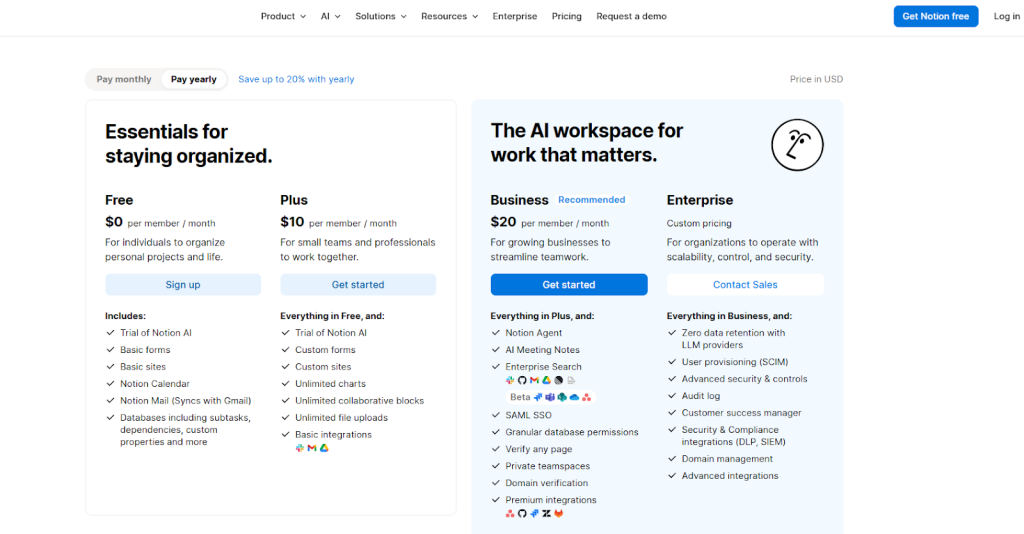Open Request a demo from the navbar

tap(631, 16)
